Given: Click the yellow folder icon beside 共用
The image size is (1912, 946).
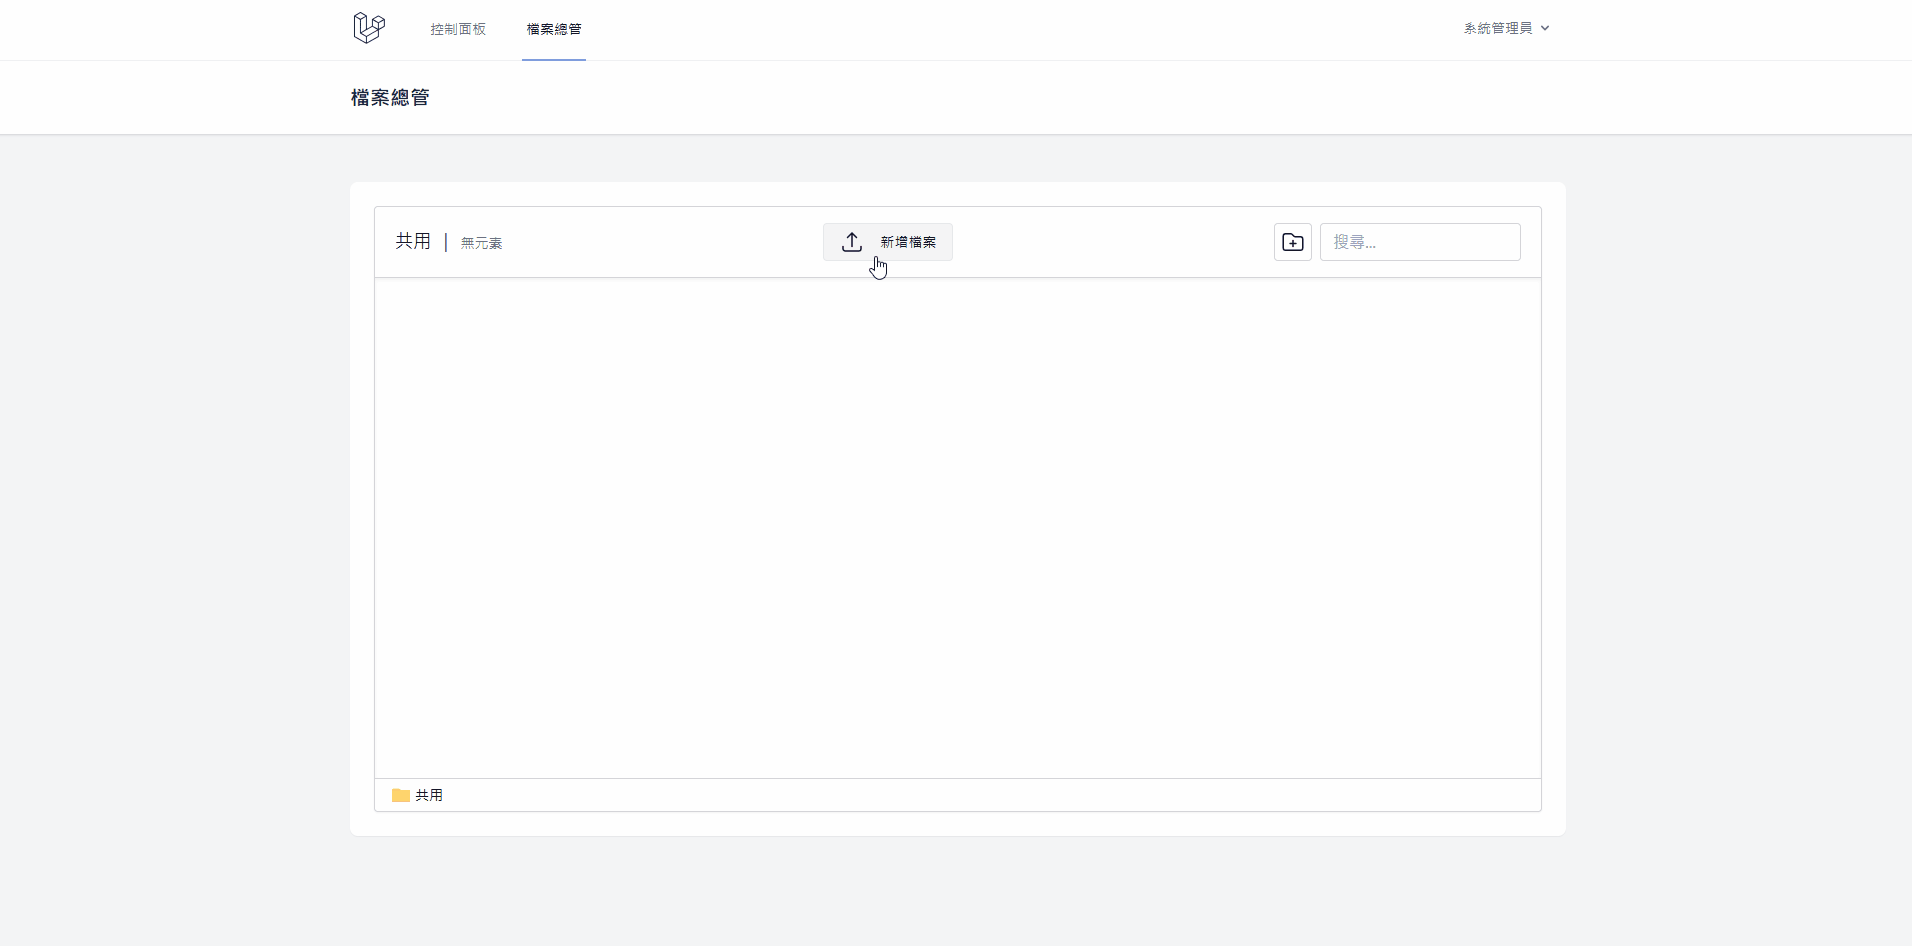Looking at the screenshot, I should pos(399,794).
